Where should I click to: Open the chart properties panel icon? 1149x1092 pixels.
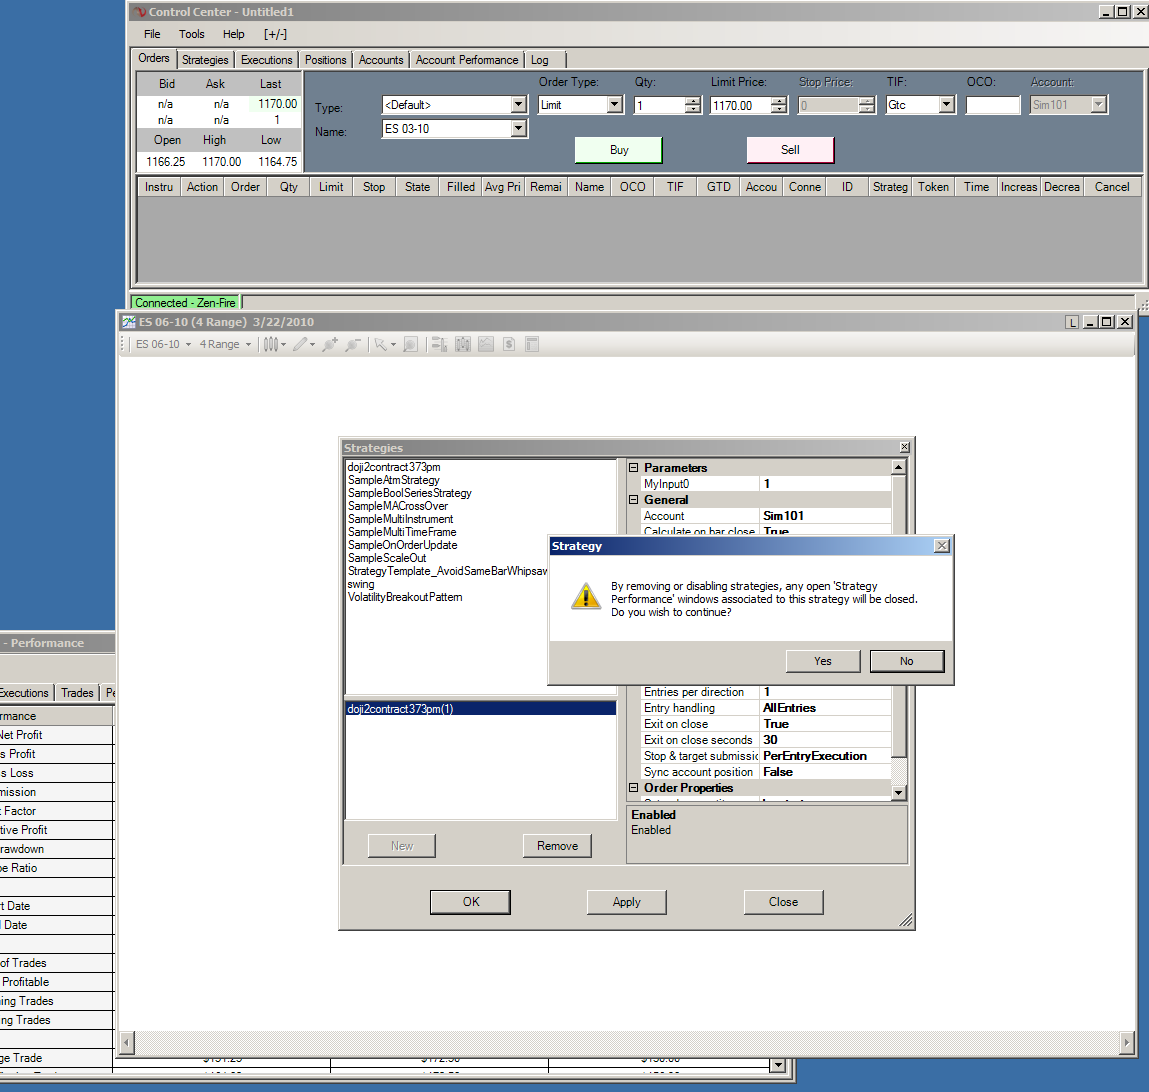pyautogui.click(x=533, y=344)
